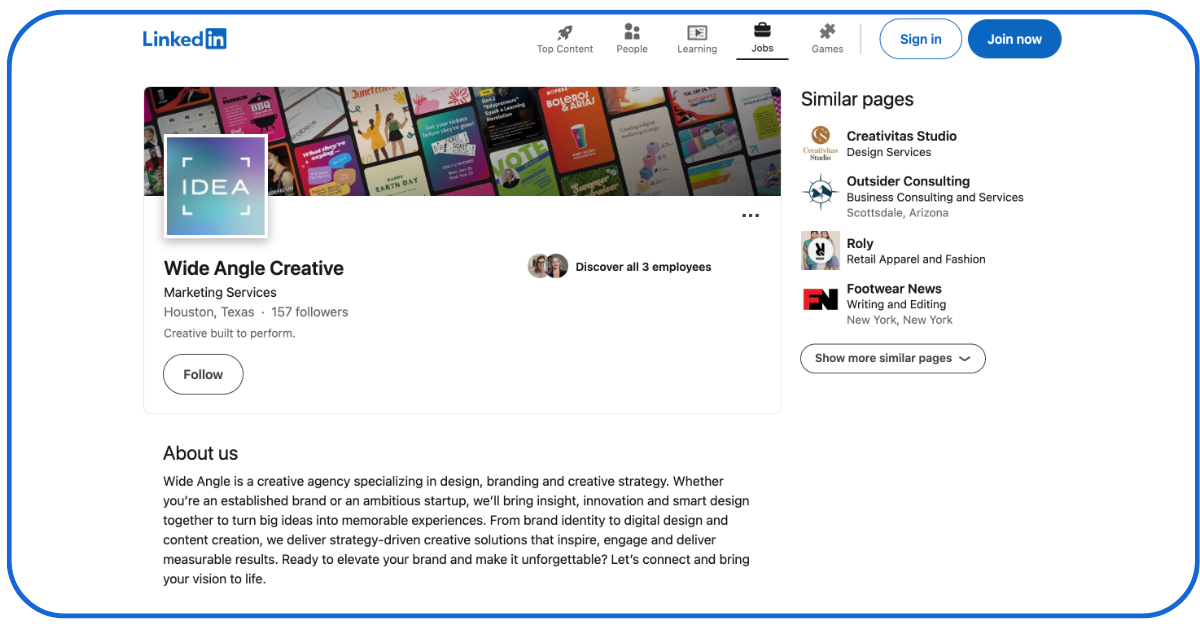
Task: Follow Wide Angle Creative page
Action: pyautogui.click(x=203, y=374)
